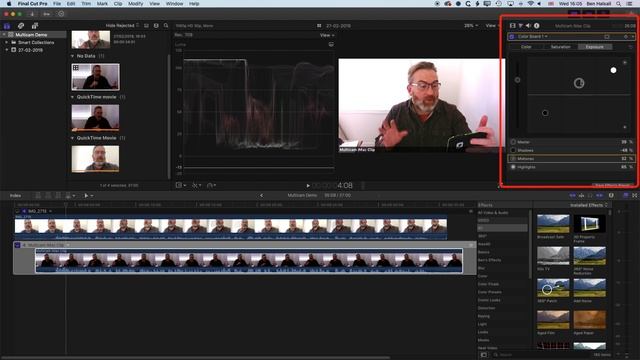Open the Effects browser icon
Viewport: 640px width, 360px height.
626,196
